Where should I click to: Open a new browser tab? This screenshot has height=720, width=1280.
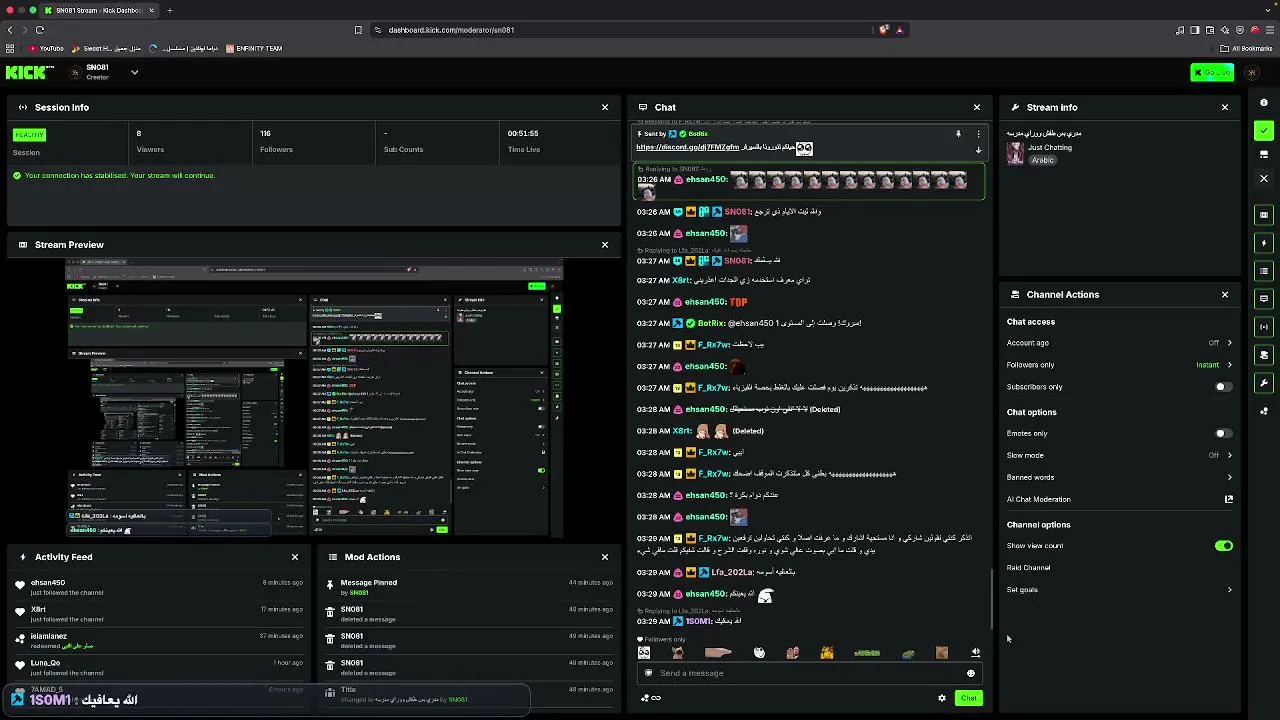[x=169, y=10]
